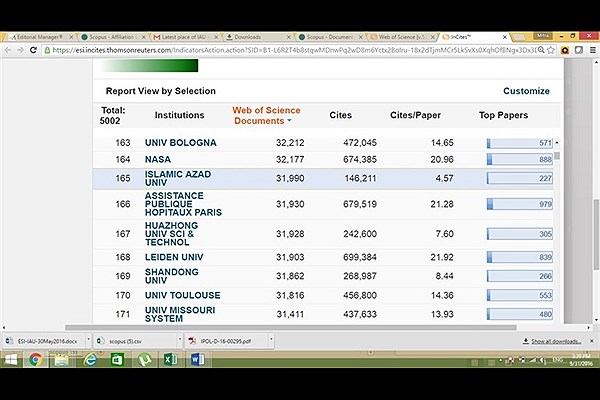Screen dimensions: 600x400
Task: Click the green padlock security icon
Action: tap(47, 50)
